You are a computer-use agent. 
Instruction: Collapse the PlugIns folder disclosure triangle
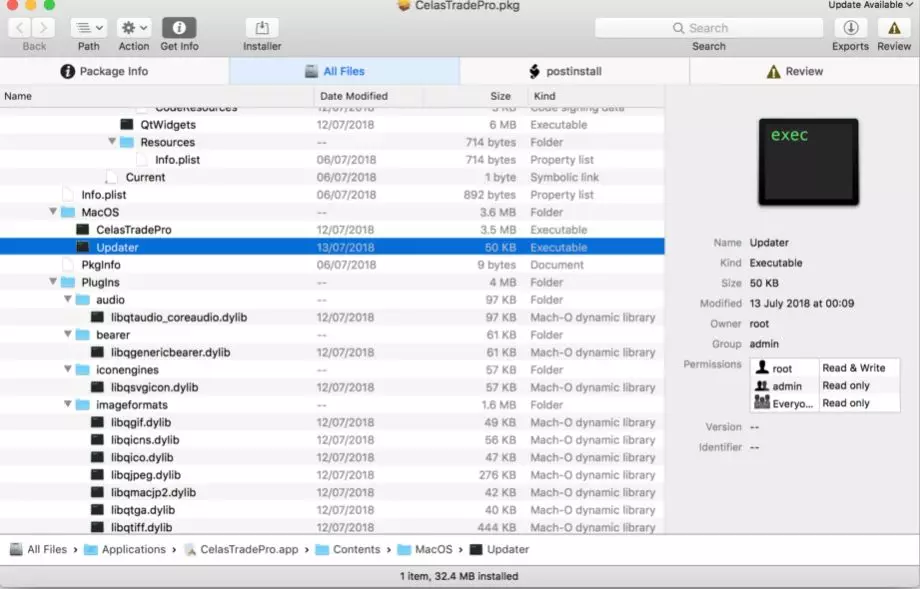(x=53, y=283)
